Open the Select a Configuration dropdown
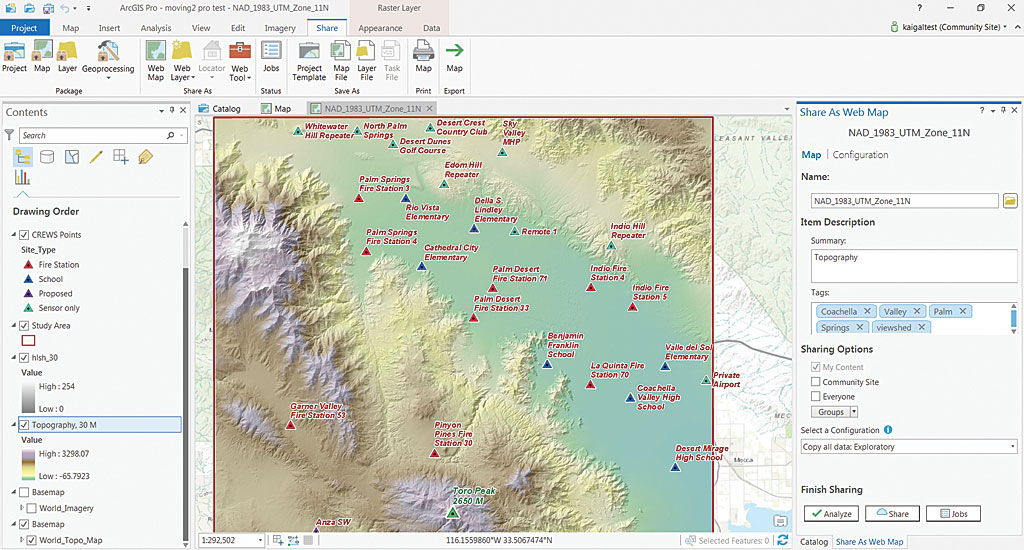 (x=909, y=447)
